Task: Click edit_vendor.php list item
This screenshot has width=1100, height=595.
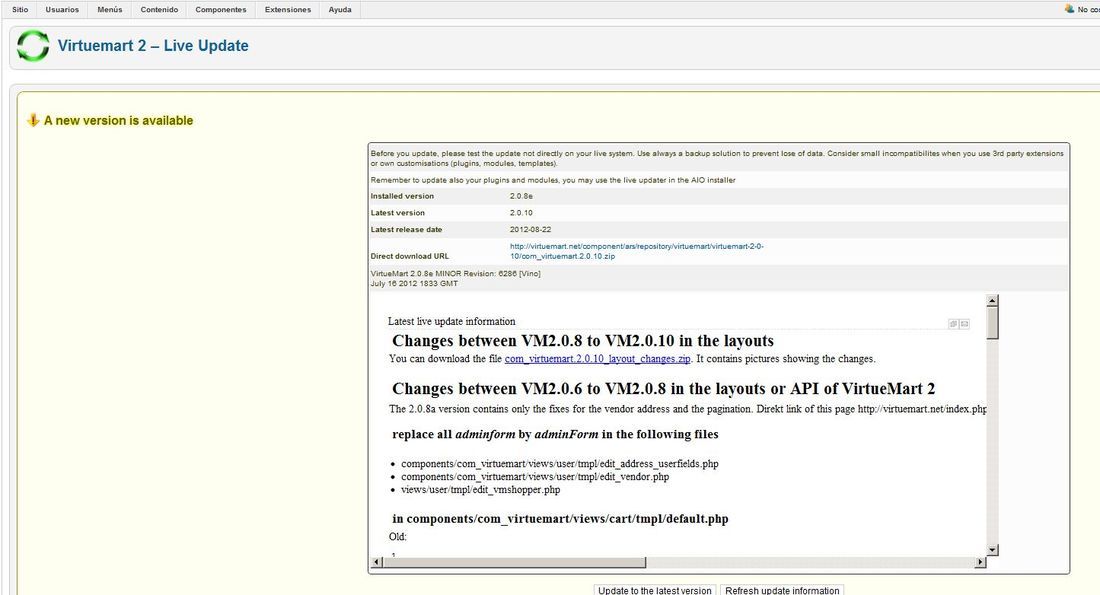Action: [535, 476]
